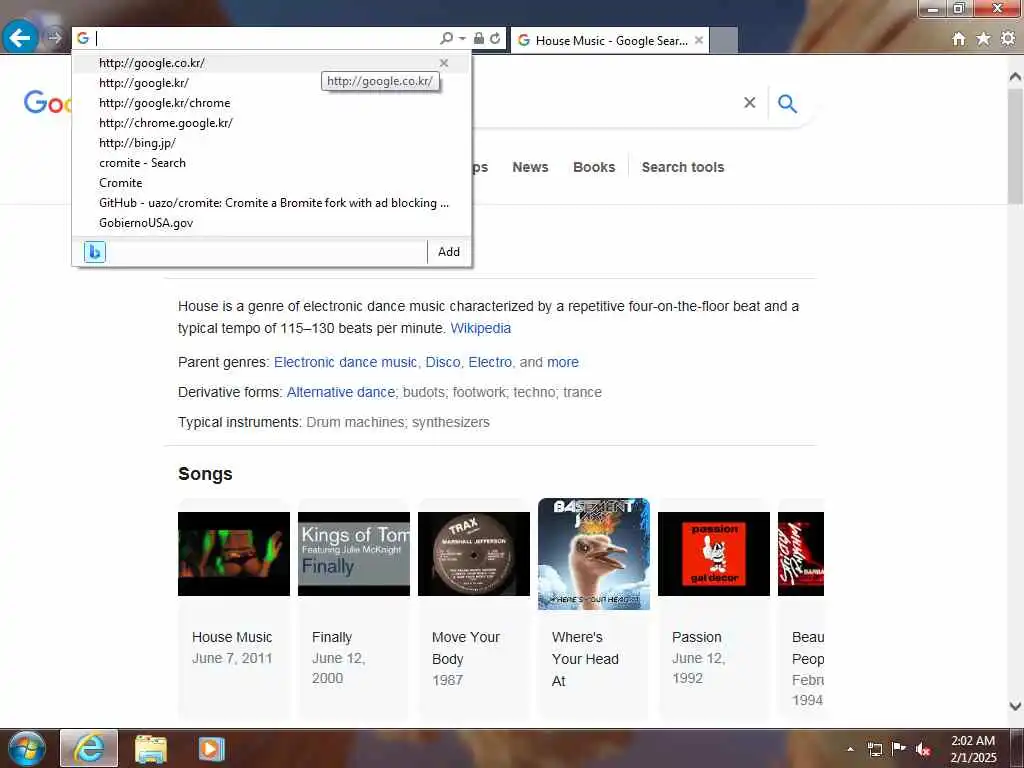
Task: Open Action Center flag icon
Action: [899, 748]
